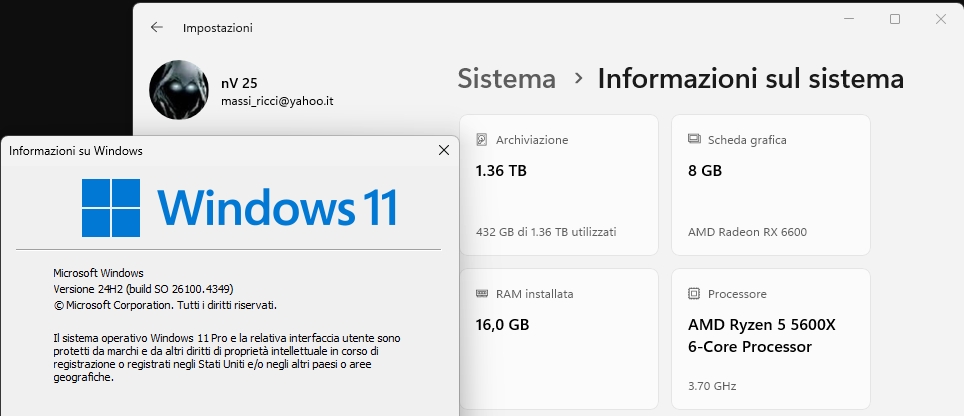The image size is (964, 416).
Task: Click the breadcrumb chevron after Sistema
Action: coord(578,79)
